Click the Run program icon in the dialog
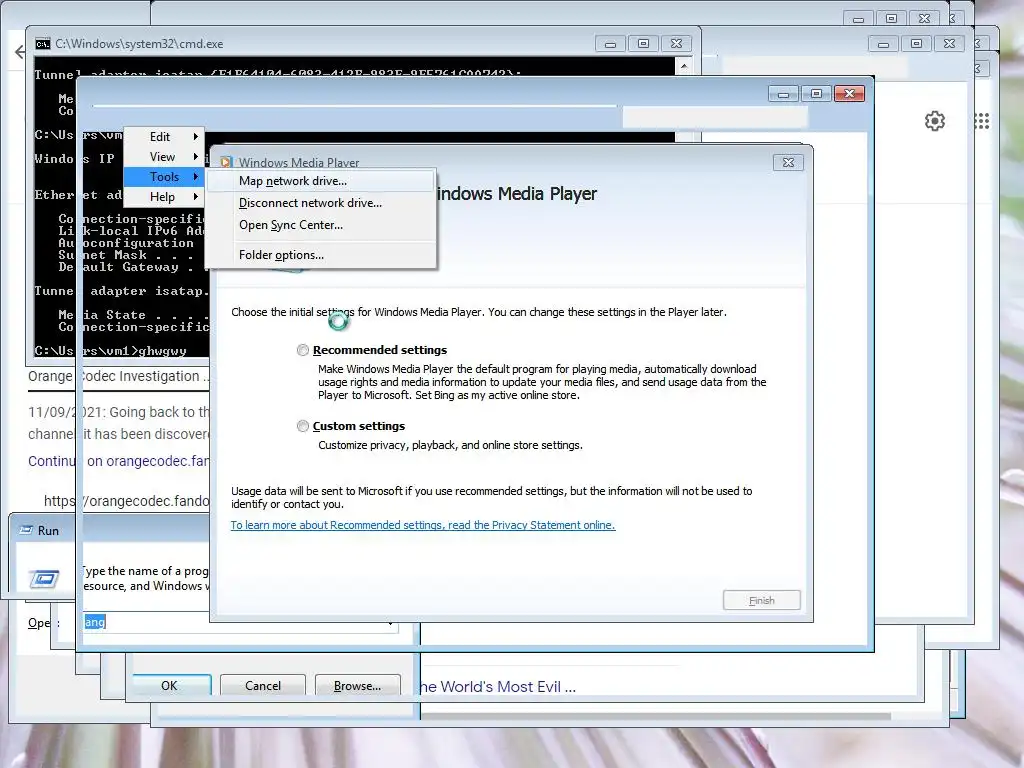The image size is (1024, 768). click(x=44, y=577)
